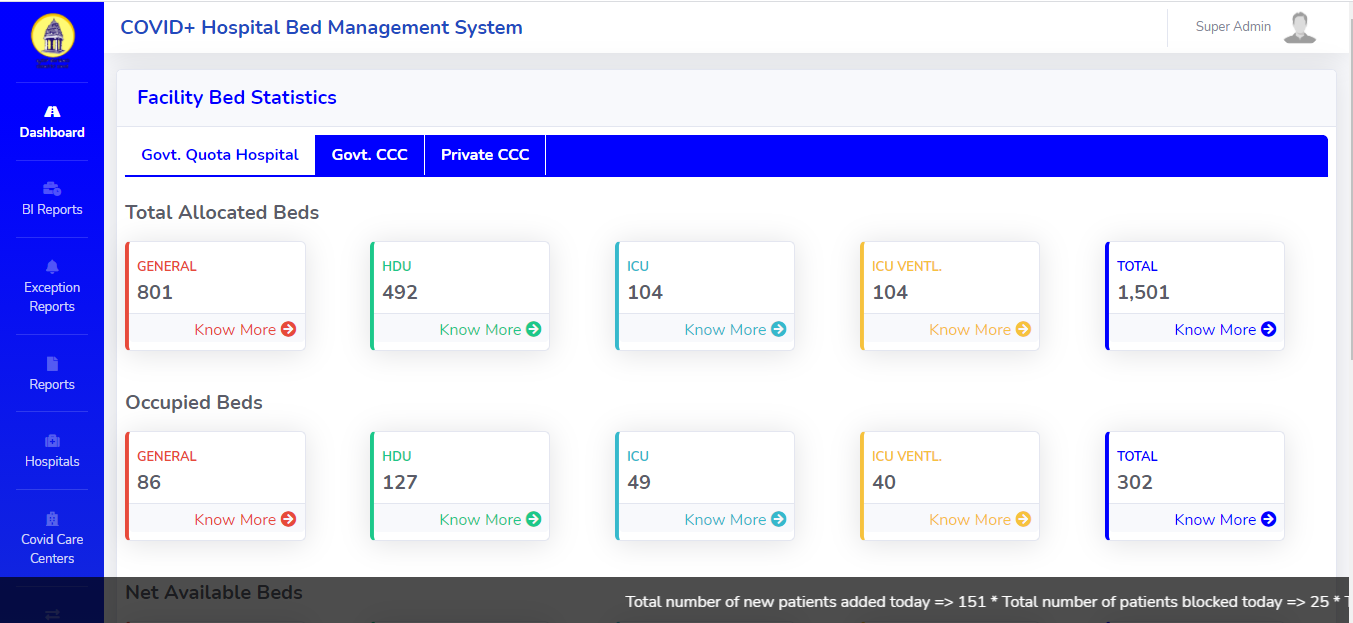Click the occupied General value 86
Image resolution: width=1353 pixels, height=623 pixels.
click(149, 482)
